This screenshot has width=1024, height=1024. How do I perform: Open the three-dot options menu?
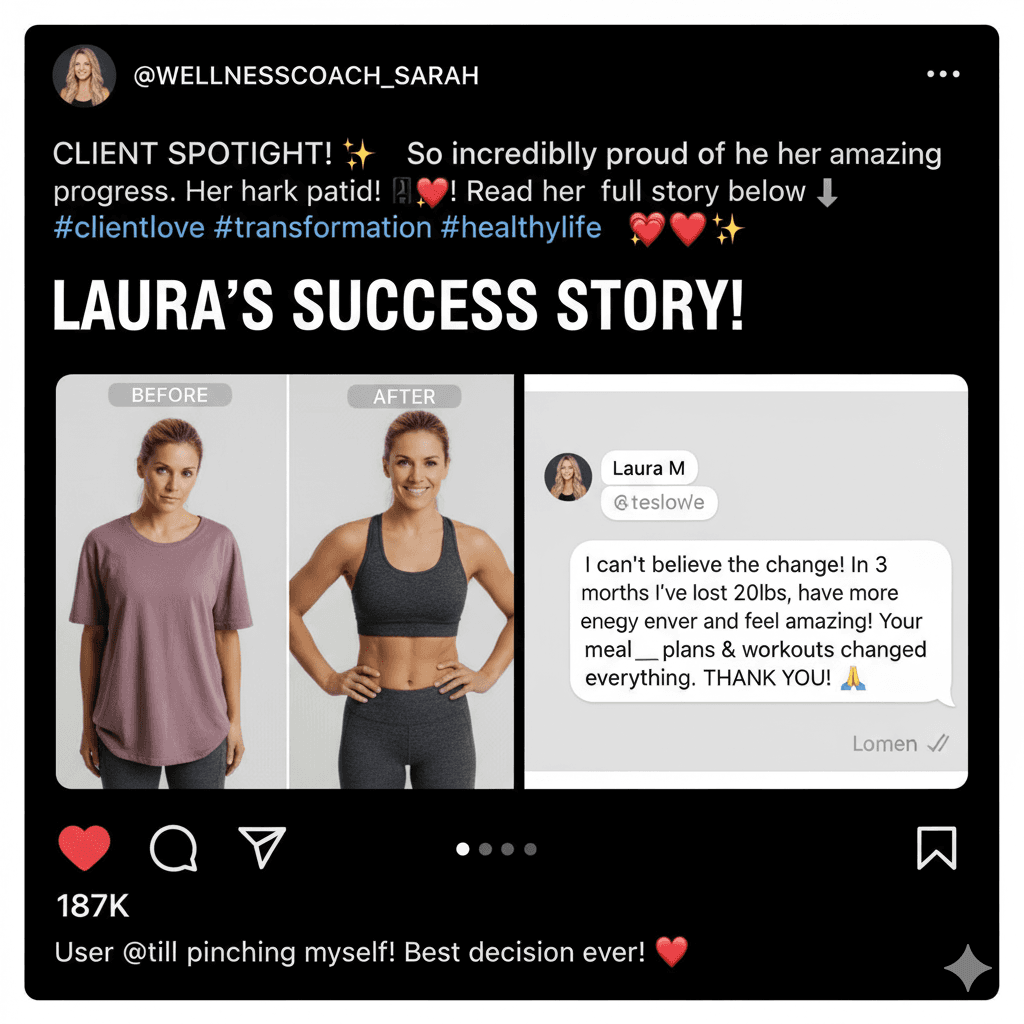click(943, 74)
